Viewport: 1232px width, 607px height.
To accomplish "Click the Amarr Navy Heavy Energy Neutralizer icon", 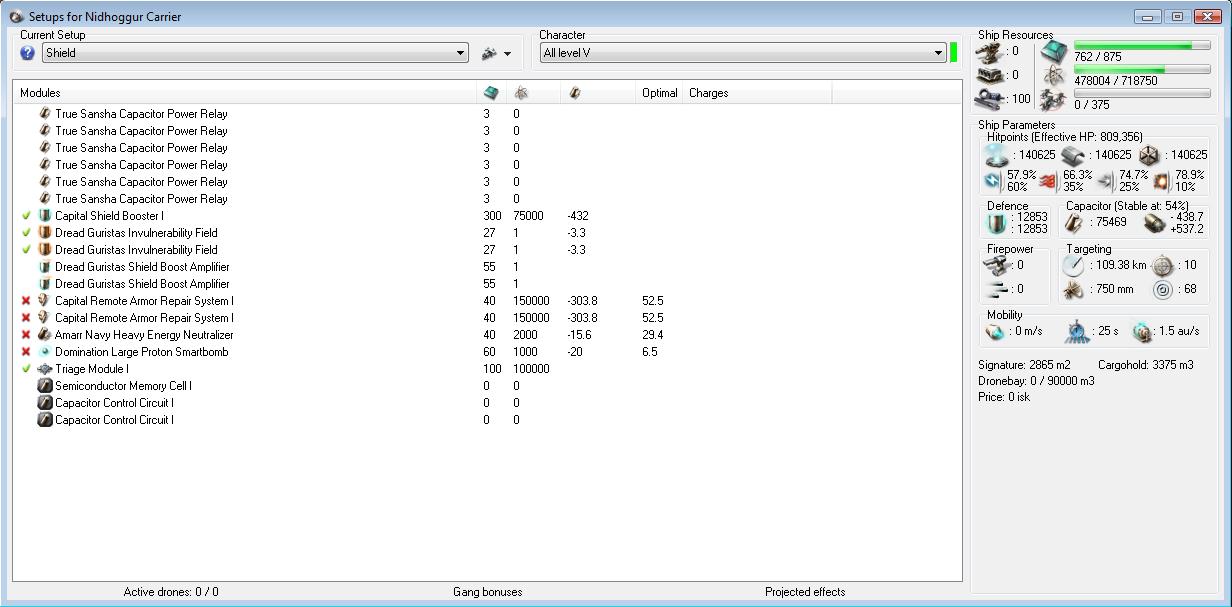I will pos(45,335).
